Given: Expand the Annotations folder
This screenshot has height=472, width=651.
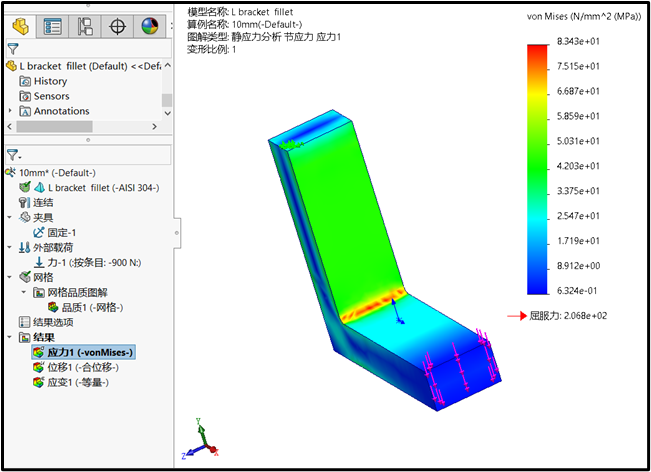Looking at the screenshot, I should (x=11, y=111).
